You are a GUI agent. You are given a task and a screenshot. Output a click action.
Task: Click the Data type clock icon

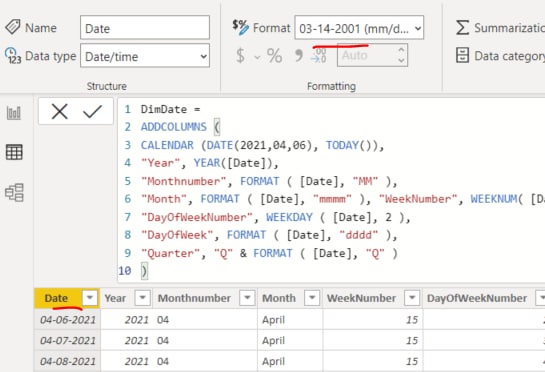(13, 56)
